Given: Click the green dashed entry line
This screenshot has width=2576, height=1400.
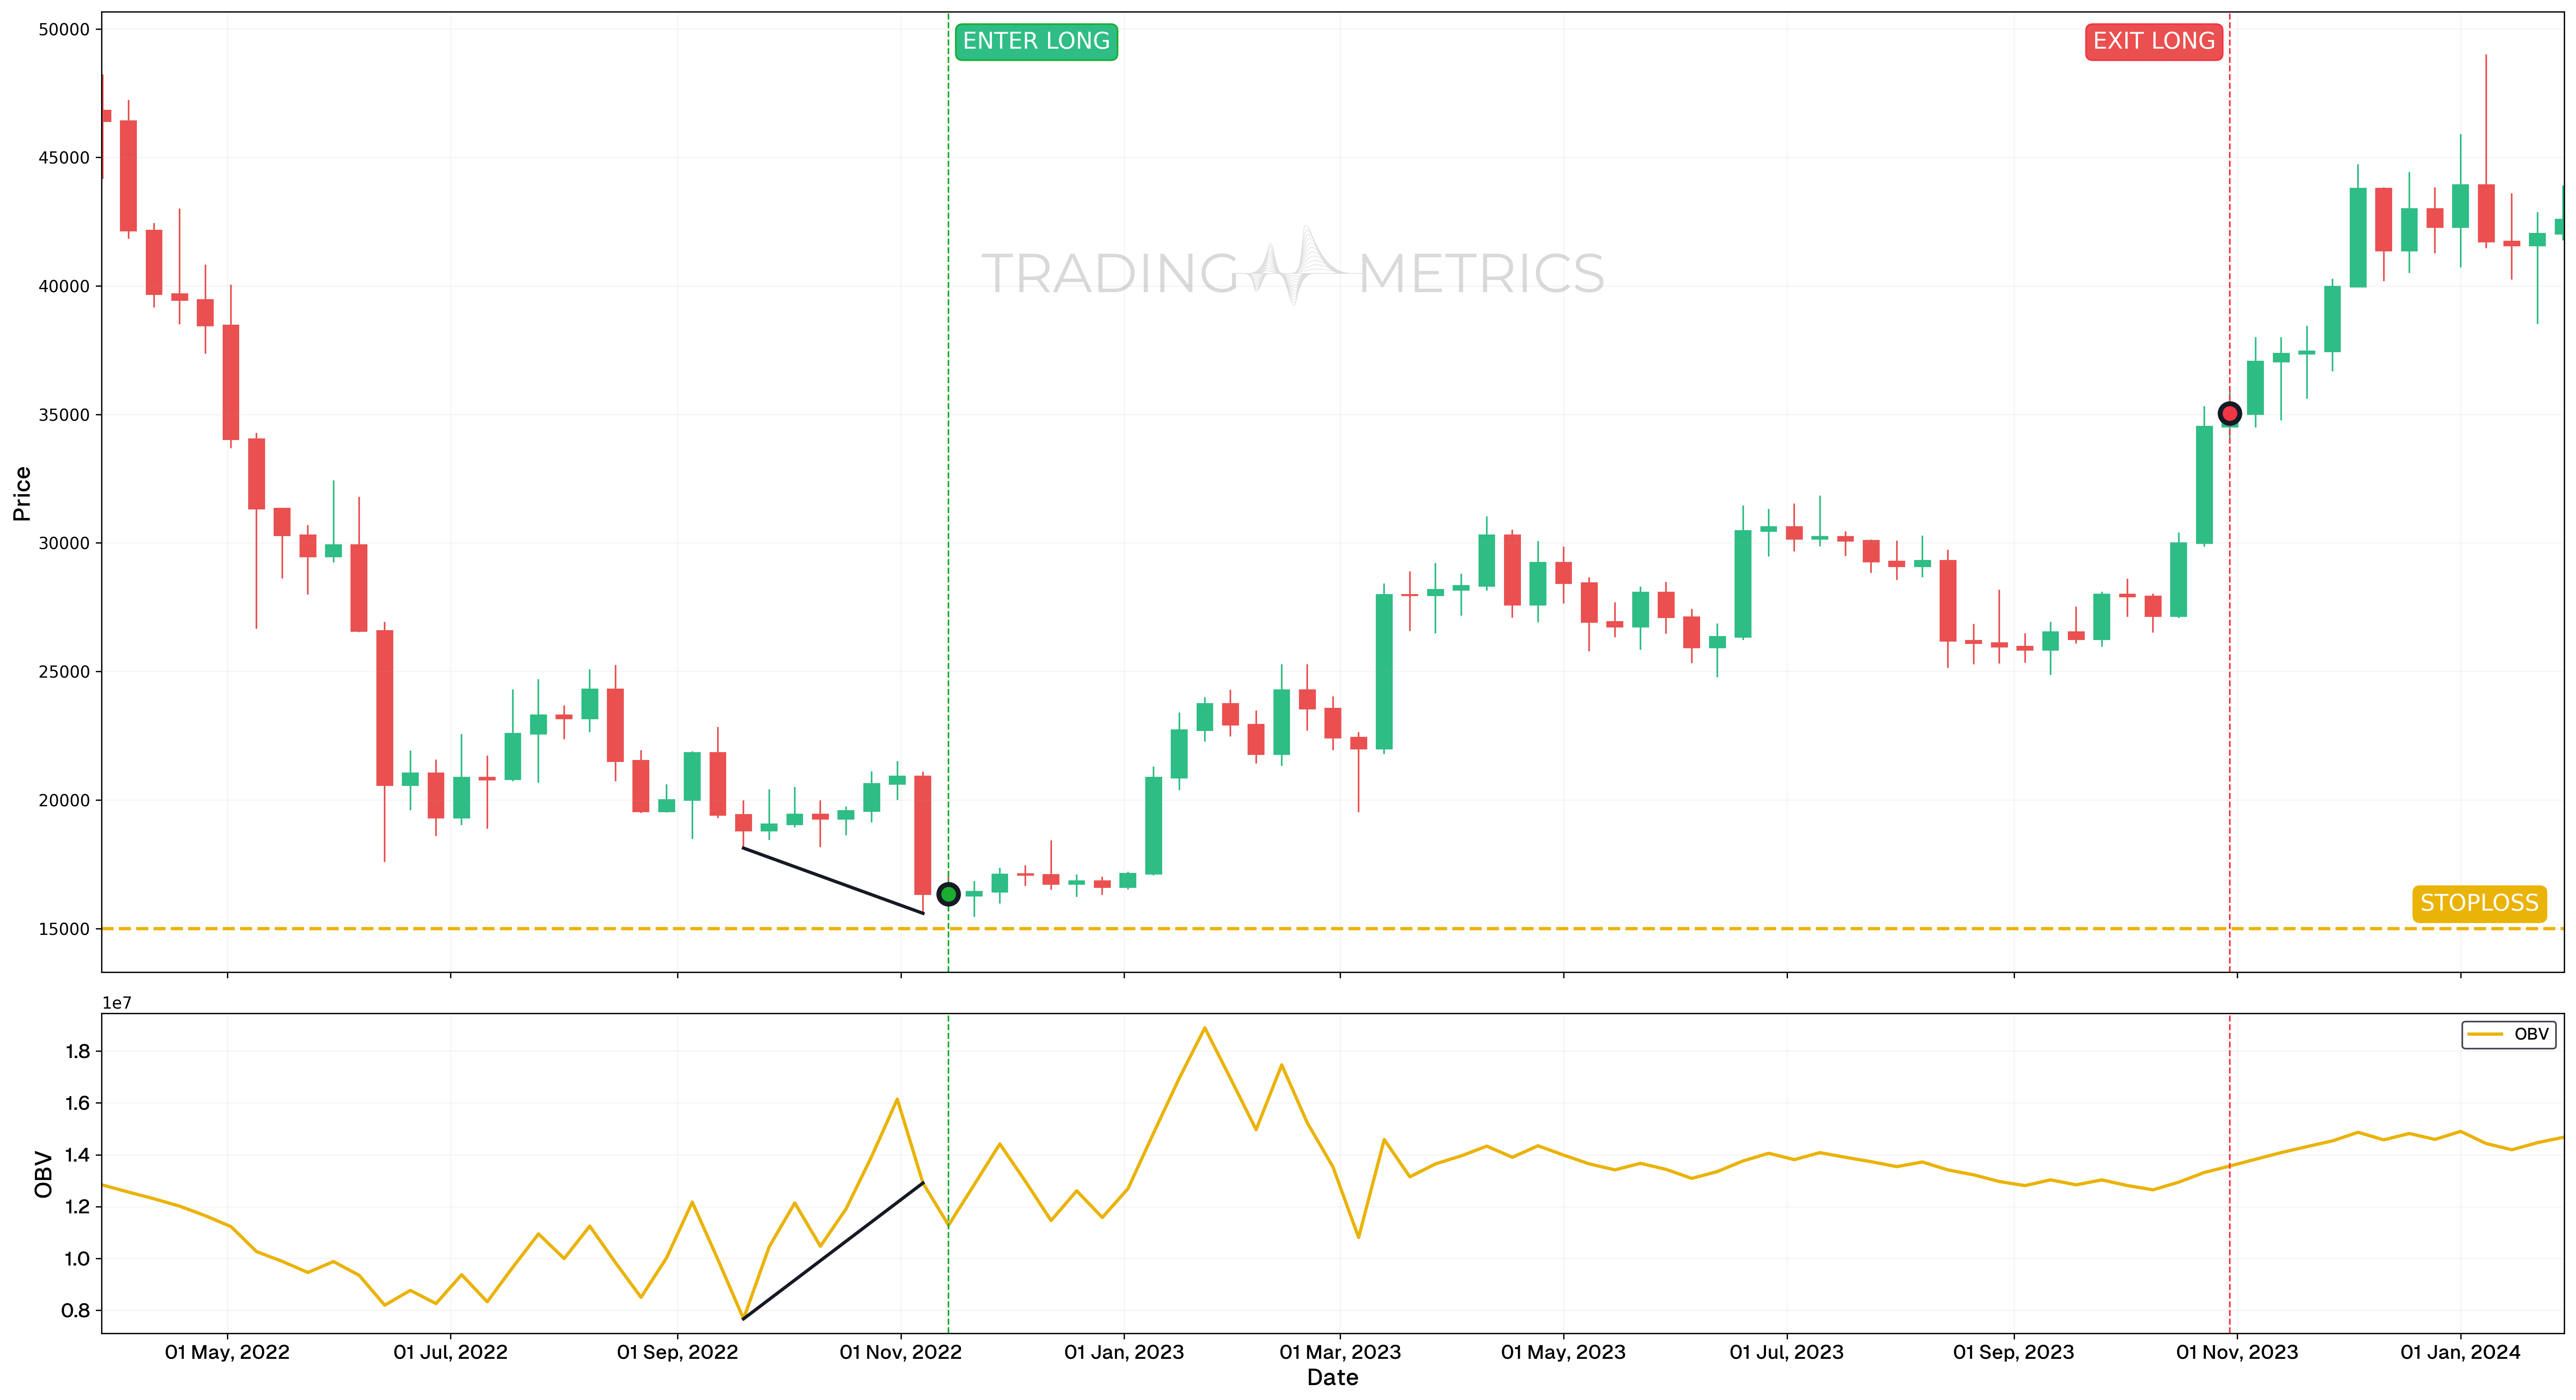Looking at the screenshot, I should pyautogui.click(x=948, y=600).
